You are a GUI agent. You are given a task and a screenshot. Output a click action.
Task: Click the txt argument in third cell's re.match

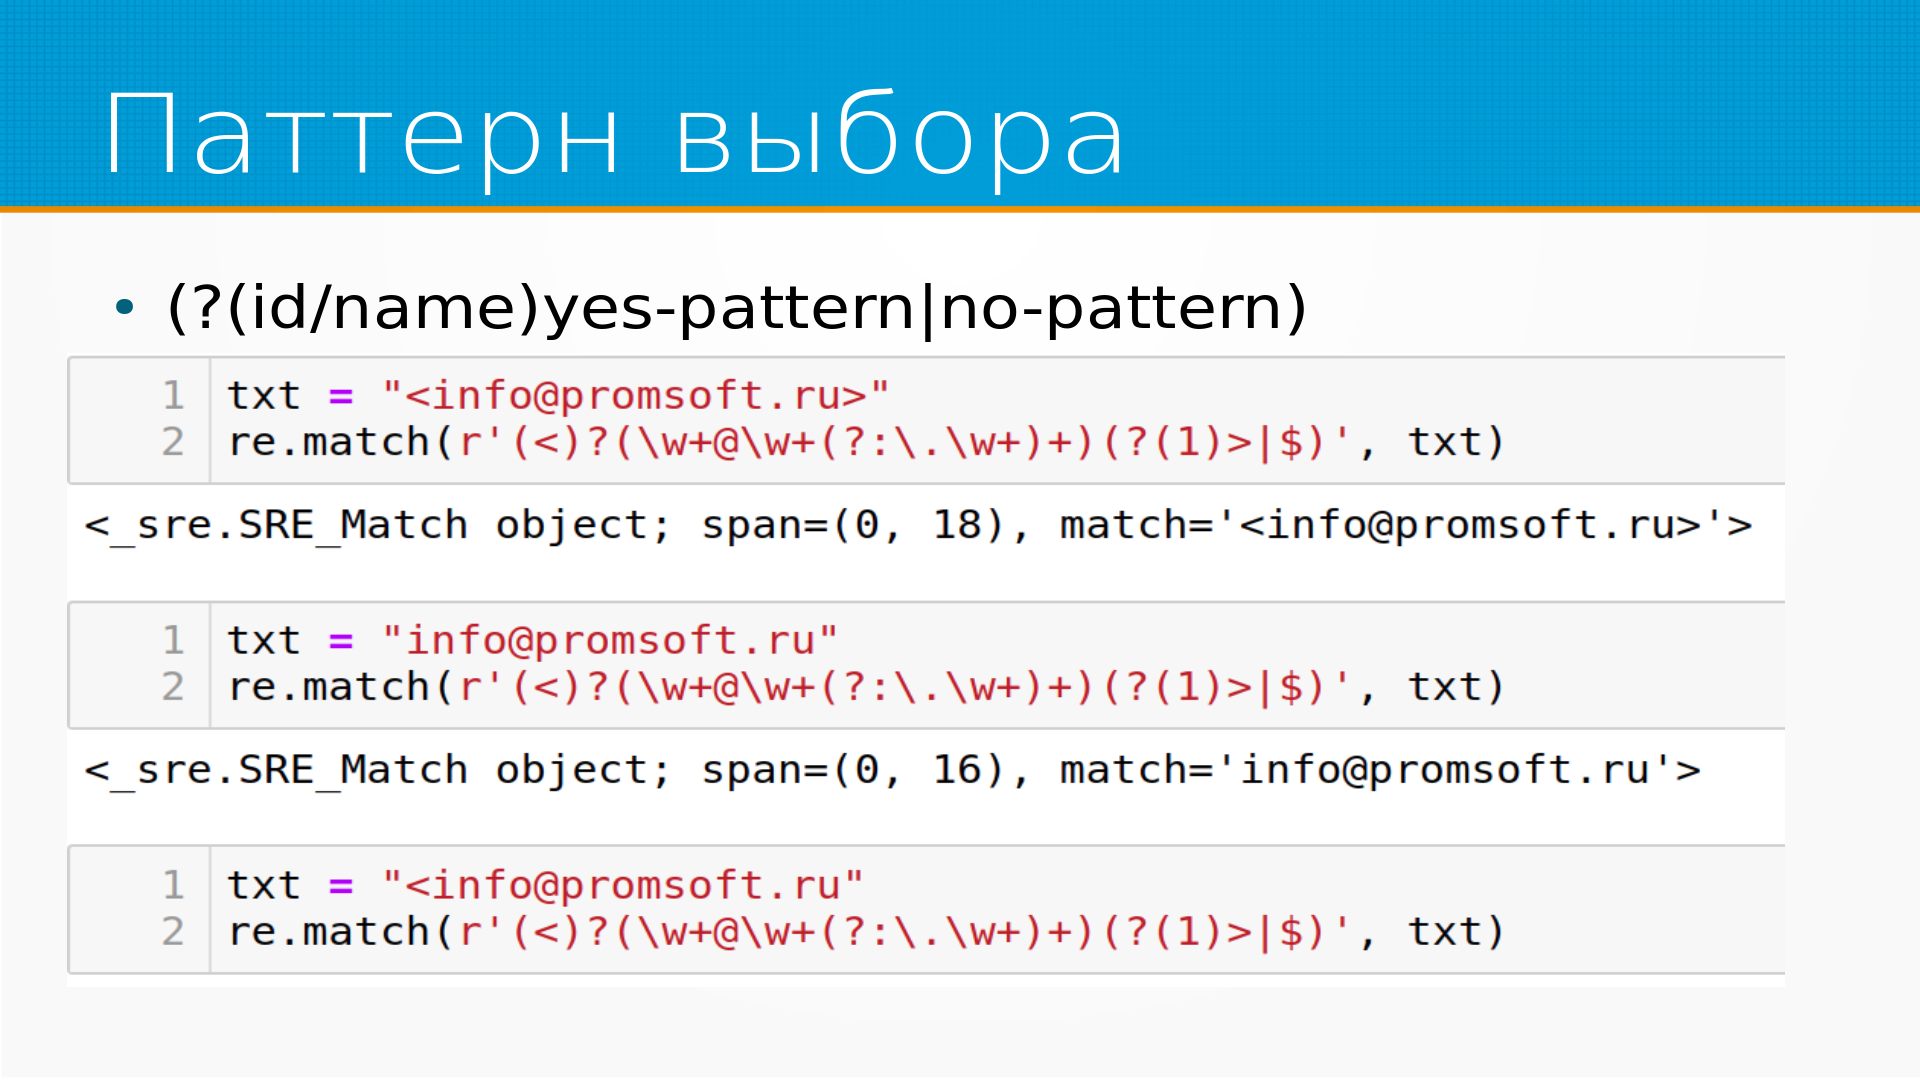point(1444,932)
